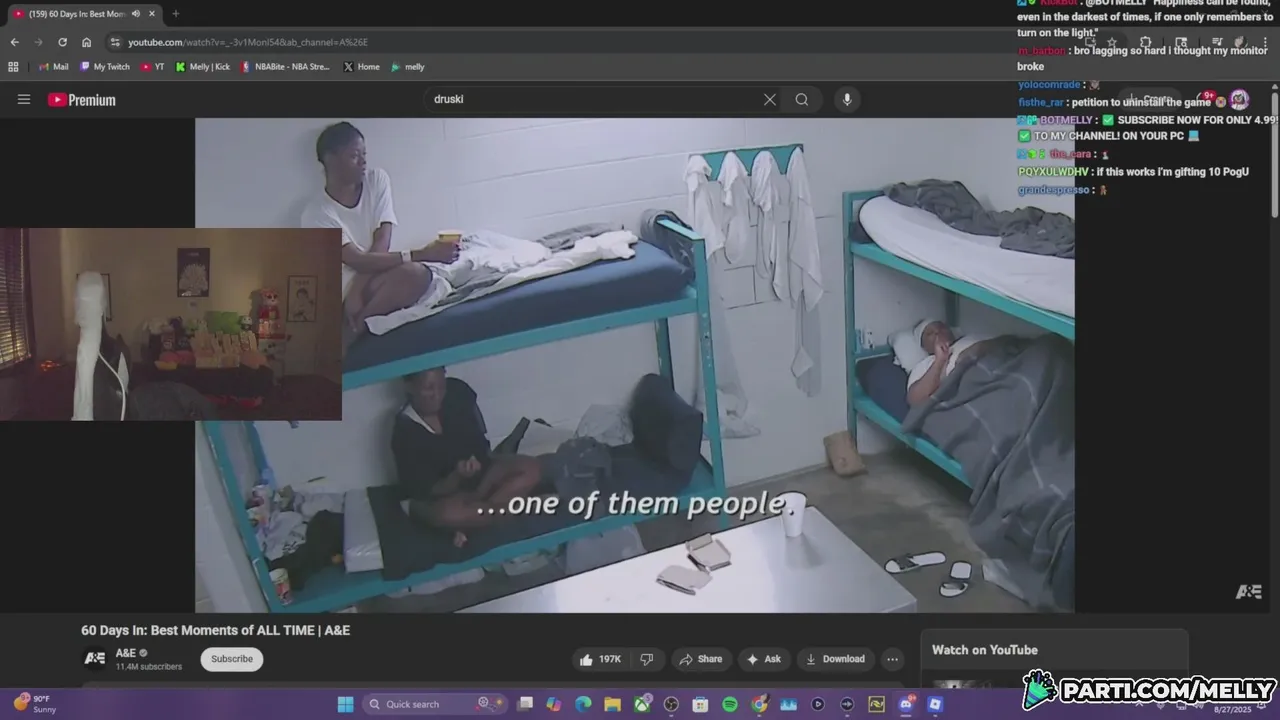Open the YT bookmark
This screenshot has width=1280, height=720.
(153, 67)
